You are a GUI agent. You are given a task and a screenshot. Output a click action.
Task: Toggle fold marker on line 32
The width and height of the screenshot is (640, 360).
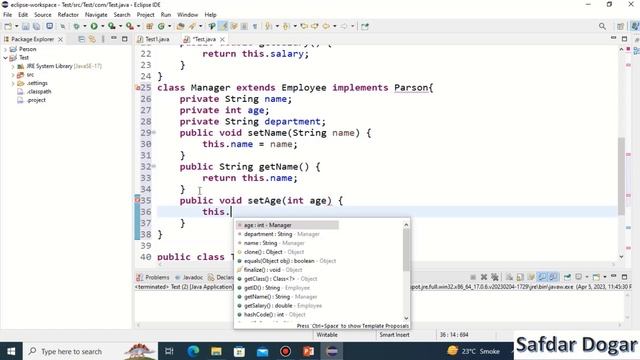[154, 166]
